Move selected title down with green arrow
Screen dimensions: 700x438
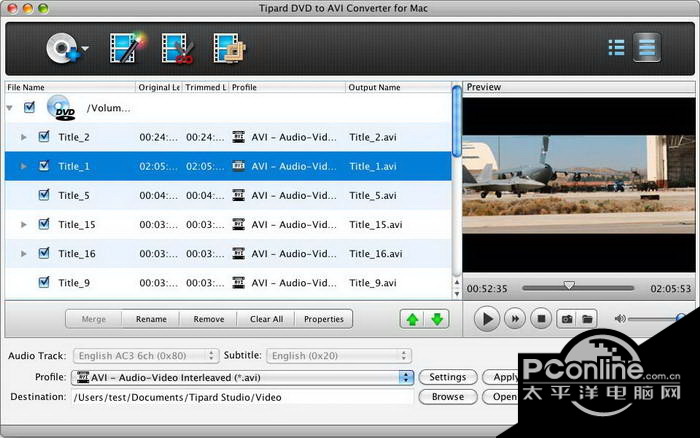[x=437, y=319]
